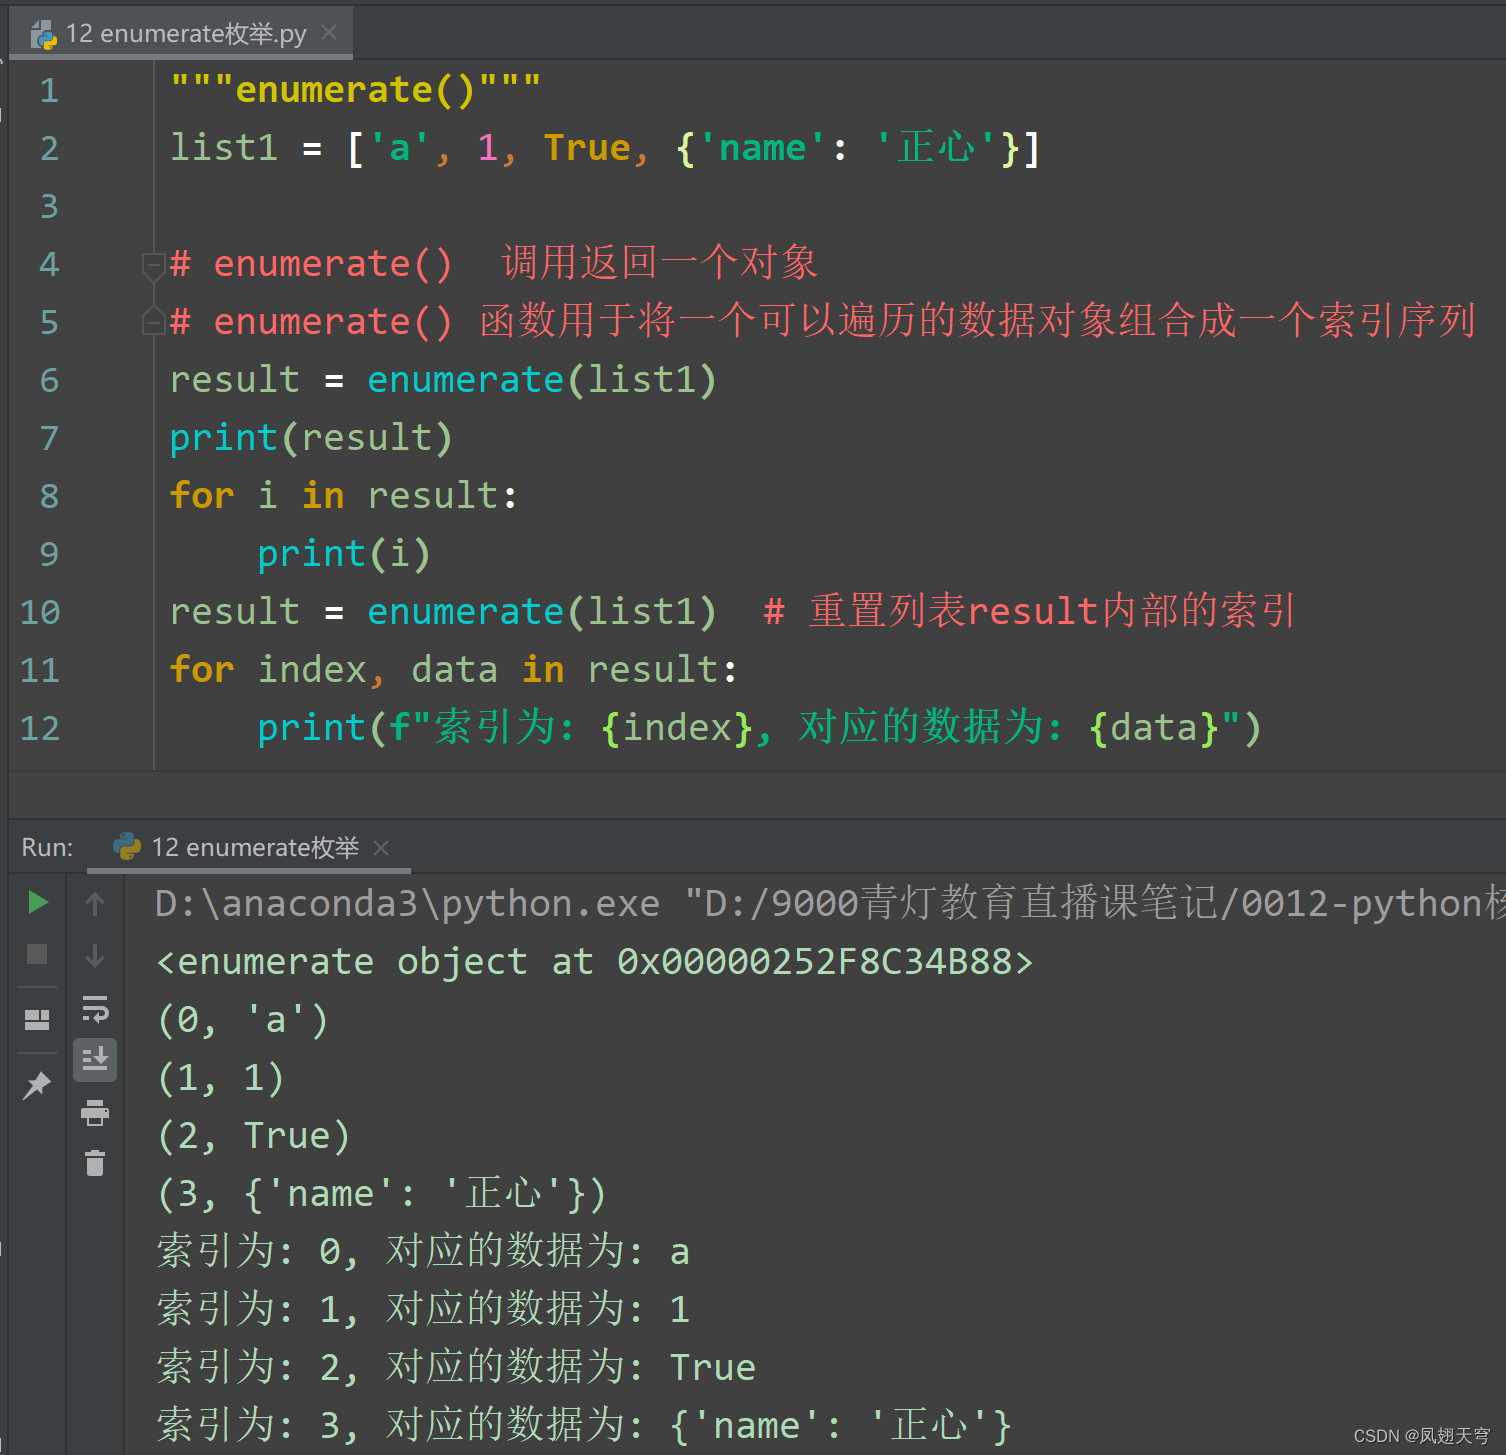
Task: Click the restore layout icon in run panel
Action: 37,1020
